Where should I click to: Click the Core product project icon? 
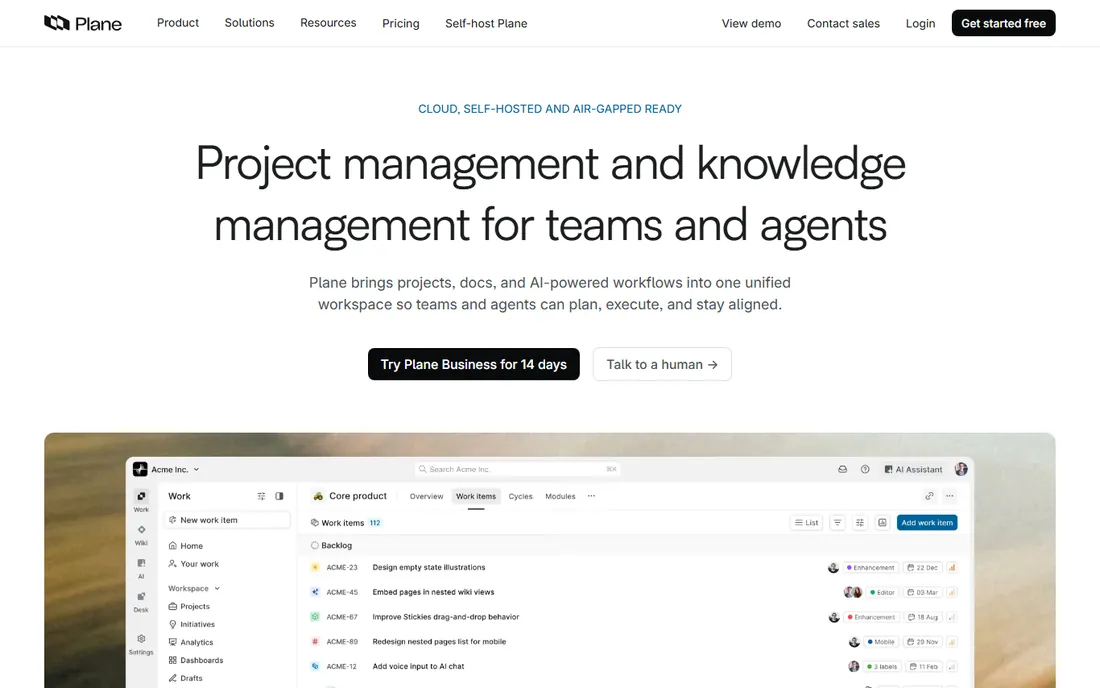click(x=318, y=496)
